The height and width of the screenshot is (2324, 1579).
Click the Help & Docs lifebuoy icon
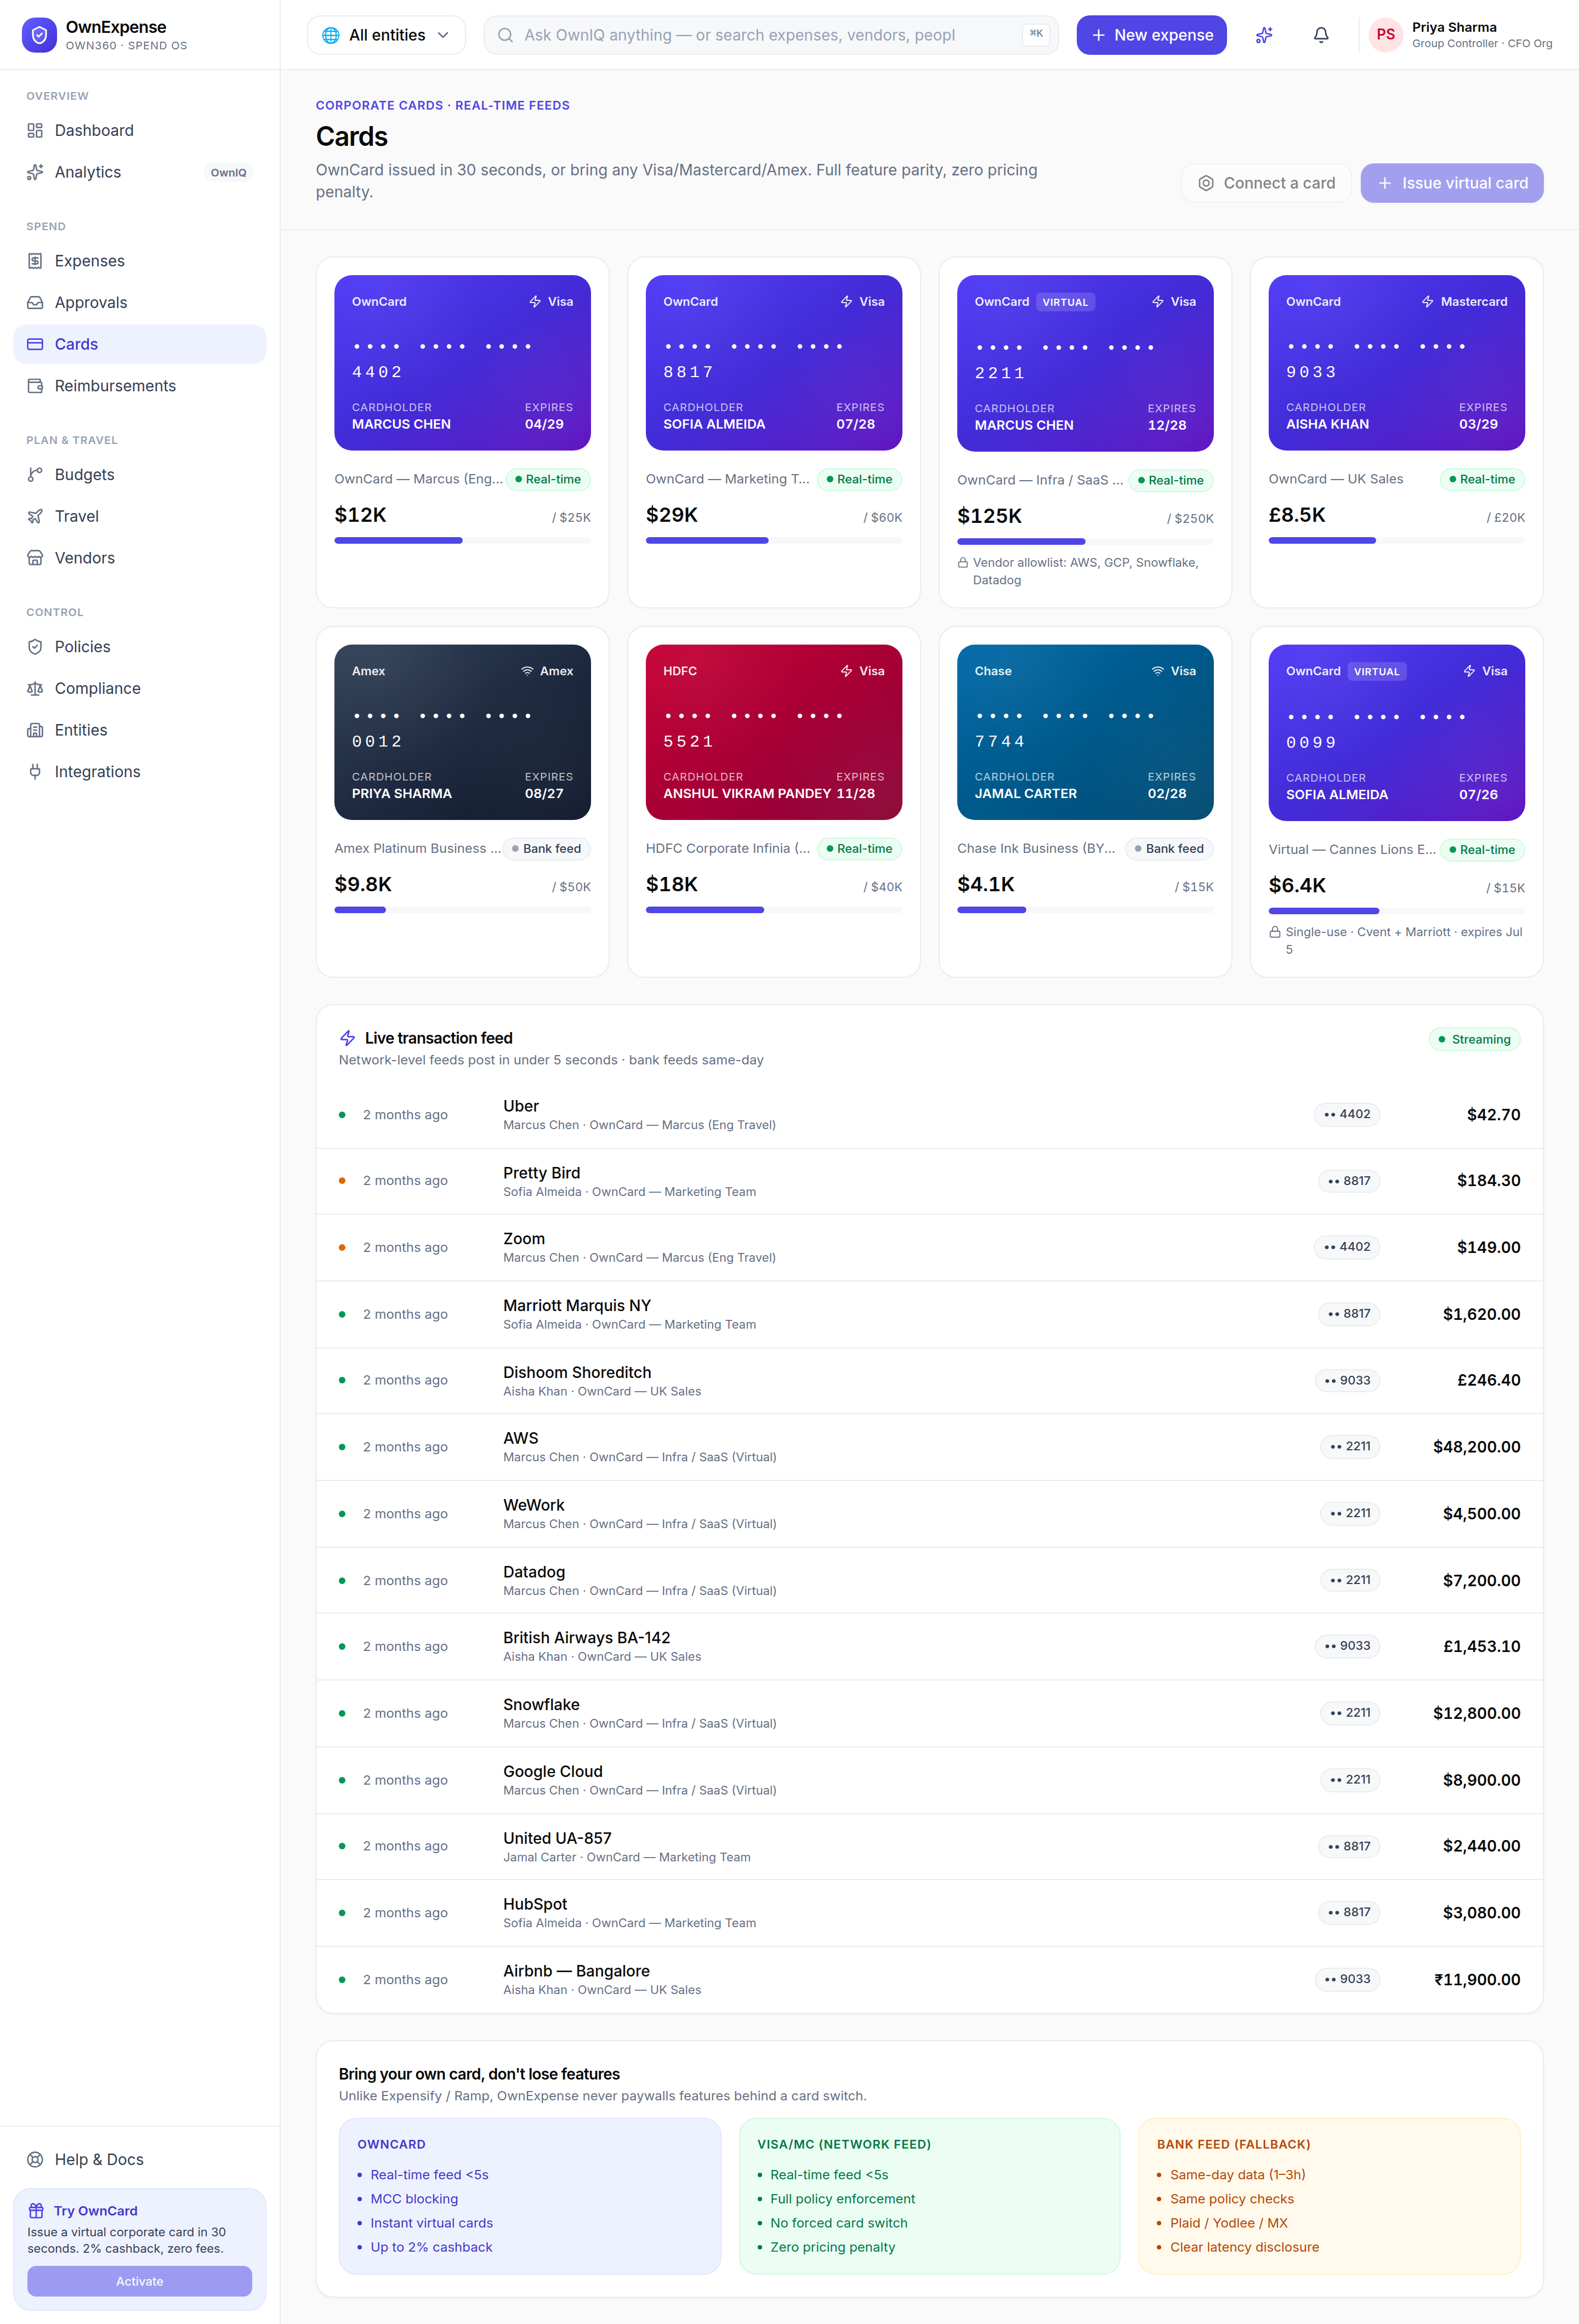35,2159
